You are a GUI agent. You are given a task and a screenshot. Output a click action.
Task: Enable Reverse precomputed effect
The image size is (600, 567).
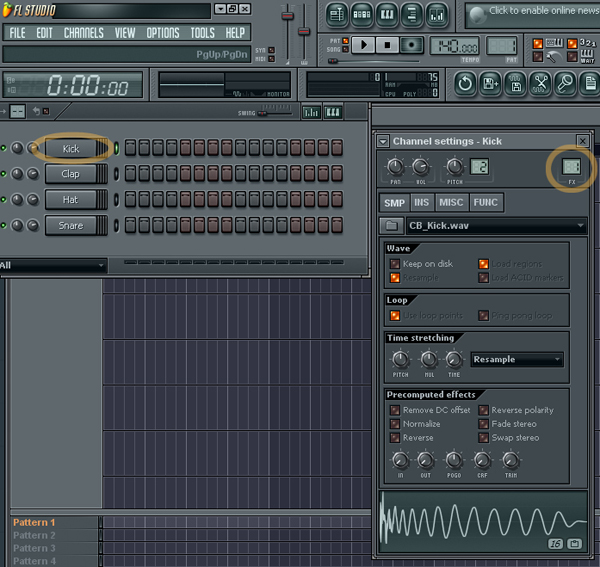pos(395,438)
